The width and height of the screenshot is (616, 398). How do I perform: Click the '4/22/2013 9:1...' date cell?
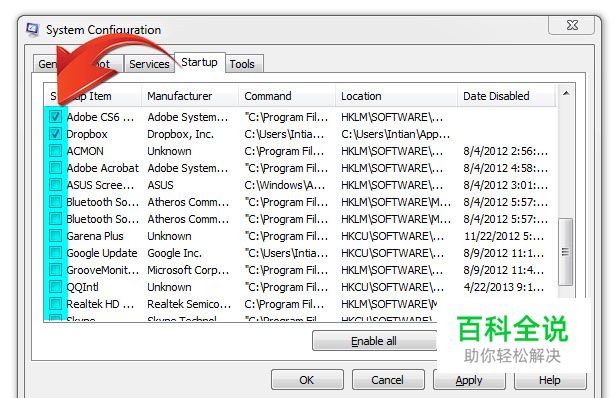pyautogui.click(x=504, y=287)
